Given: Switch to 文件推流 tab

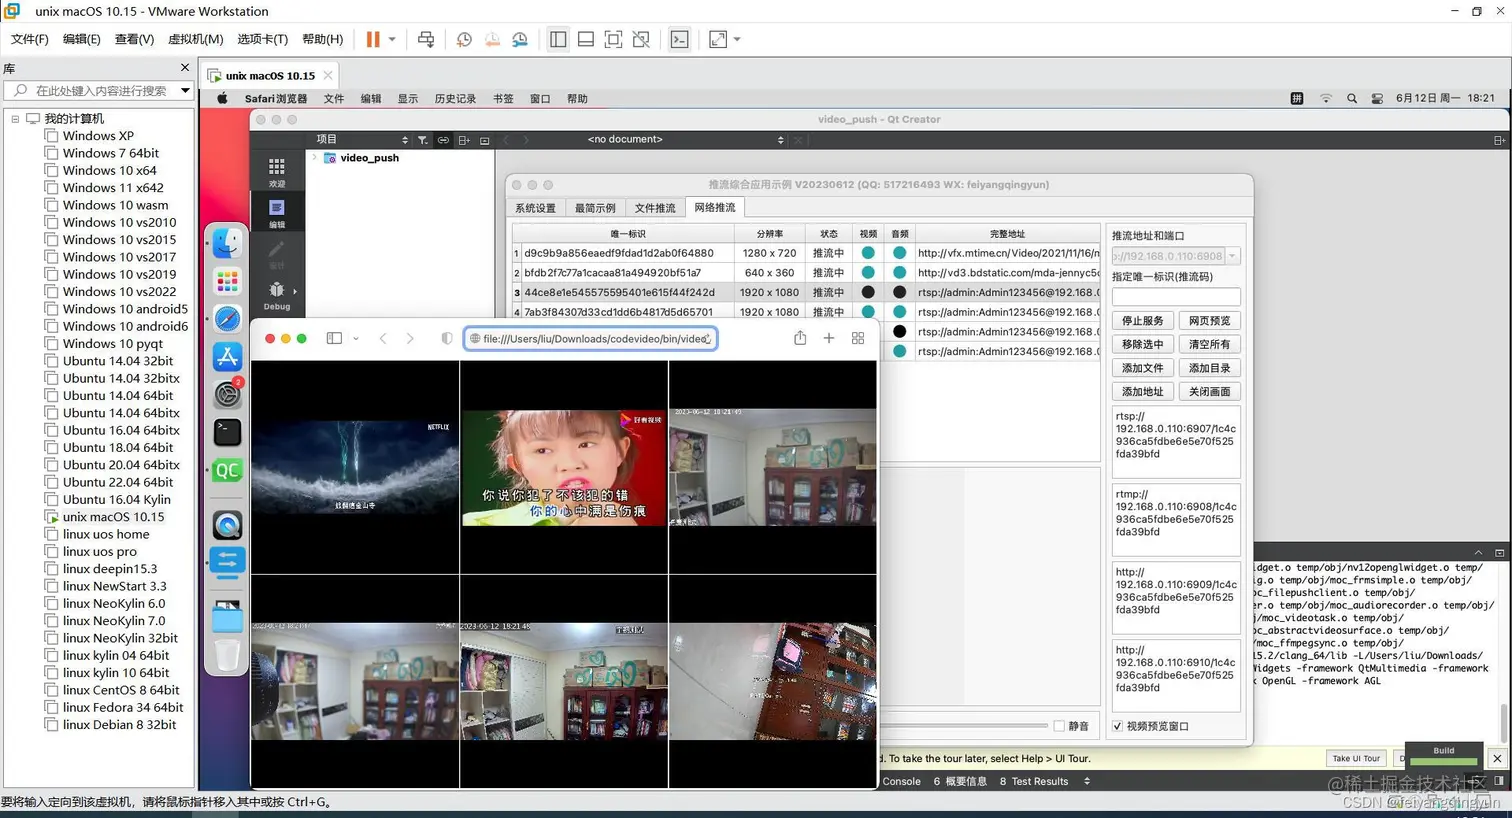Looking at the screenshot, I should pos(655,208).
